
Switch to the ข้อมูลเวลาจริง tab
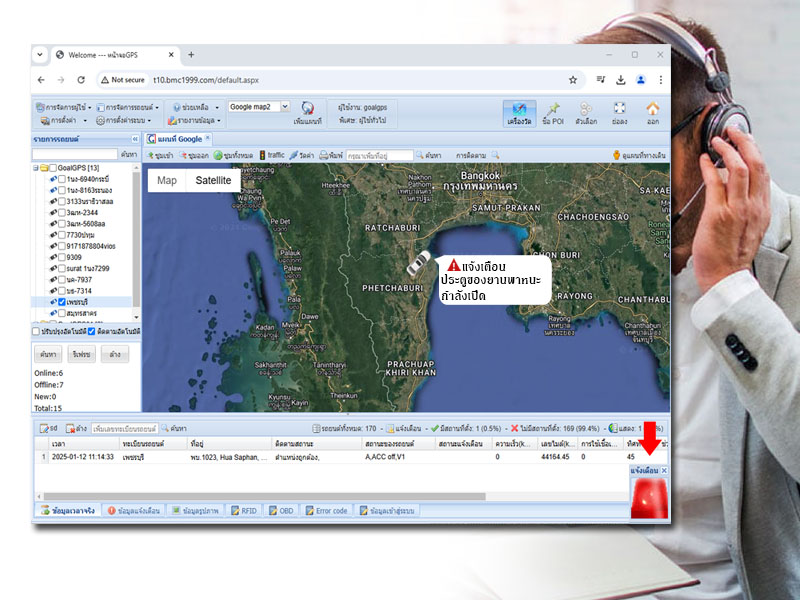point(68,511)
